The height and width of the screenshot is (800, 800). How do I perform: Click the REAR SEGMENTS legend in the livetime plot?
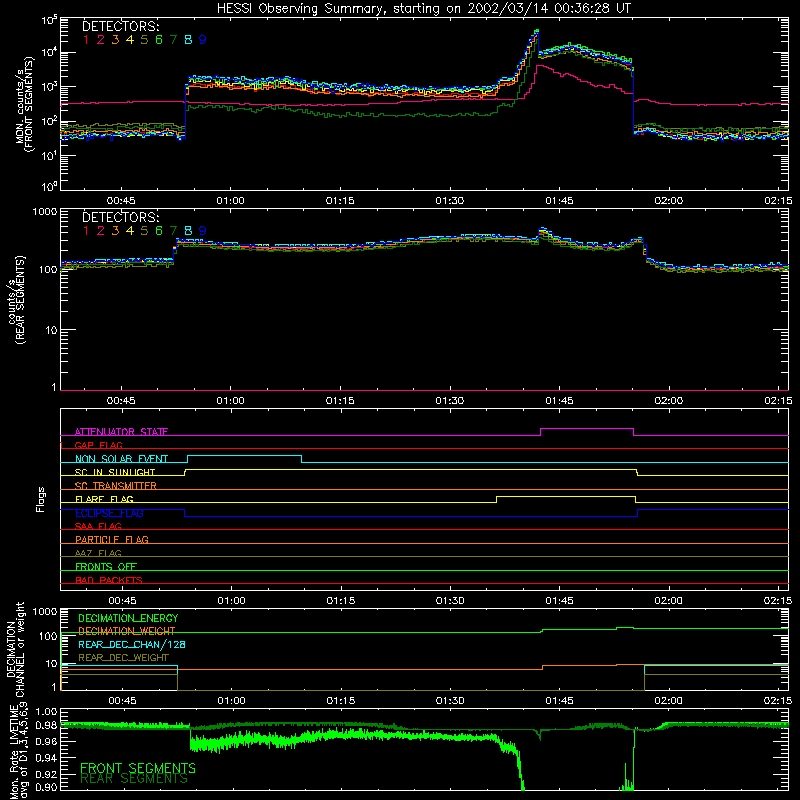coord(134,779)
